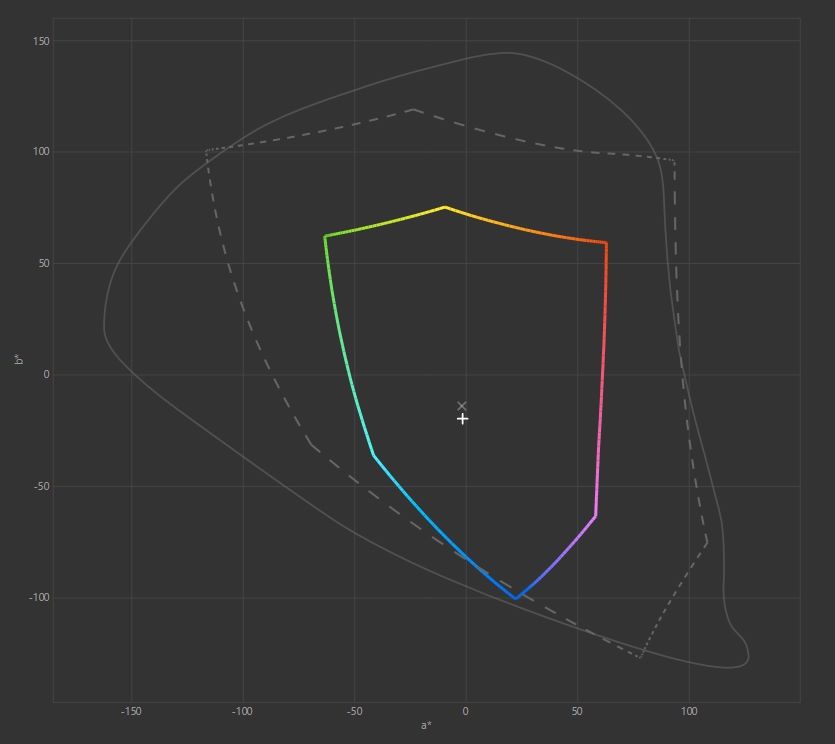Click the dotted upper-left corner of dashed gamut
This screenshot has height=744, width=835.
tap(207, 151)
